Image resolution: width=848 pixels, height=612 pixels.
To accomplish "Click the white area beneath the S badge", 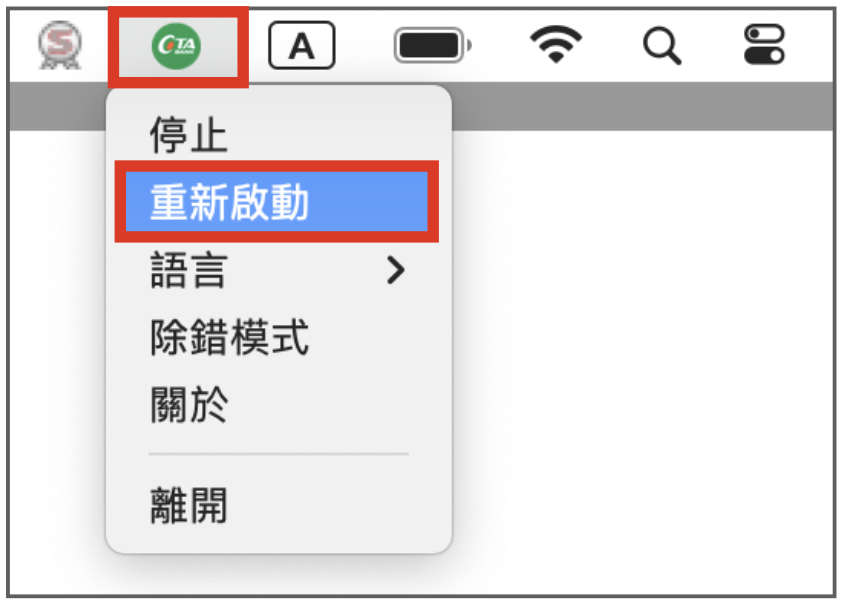I will pos(57,362).
